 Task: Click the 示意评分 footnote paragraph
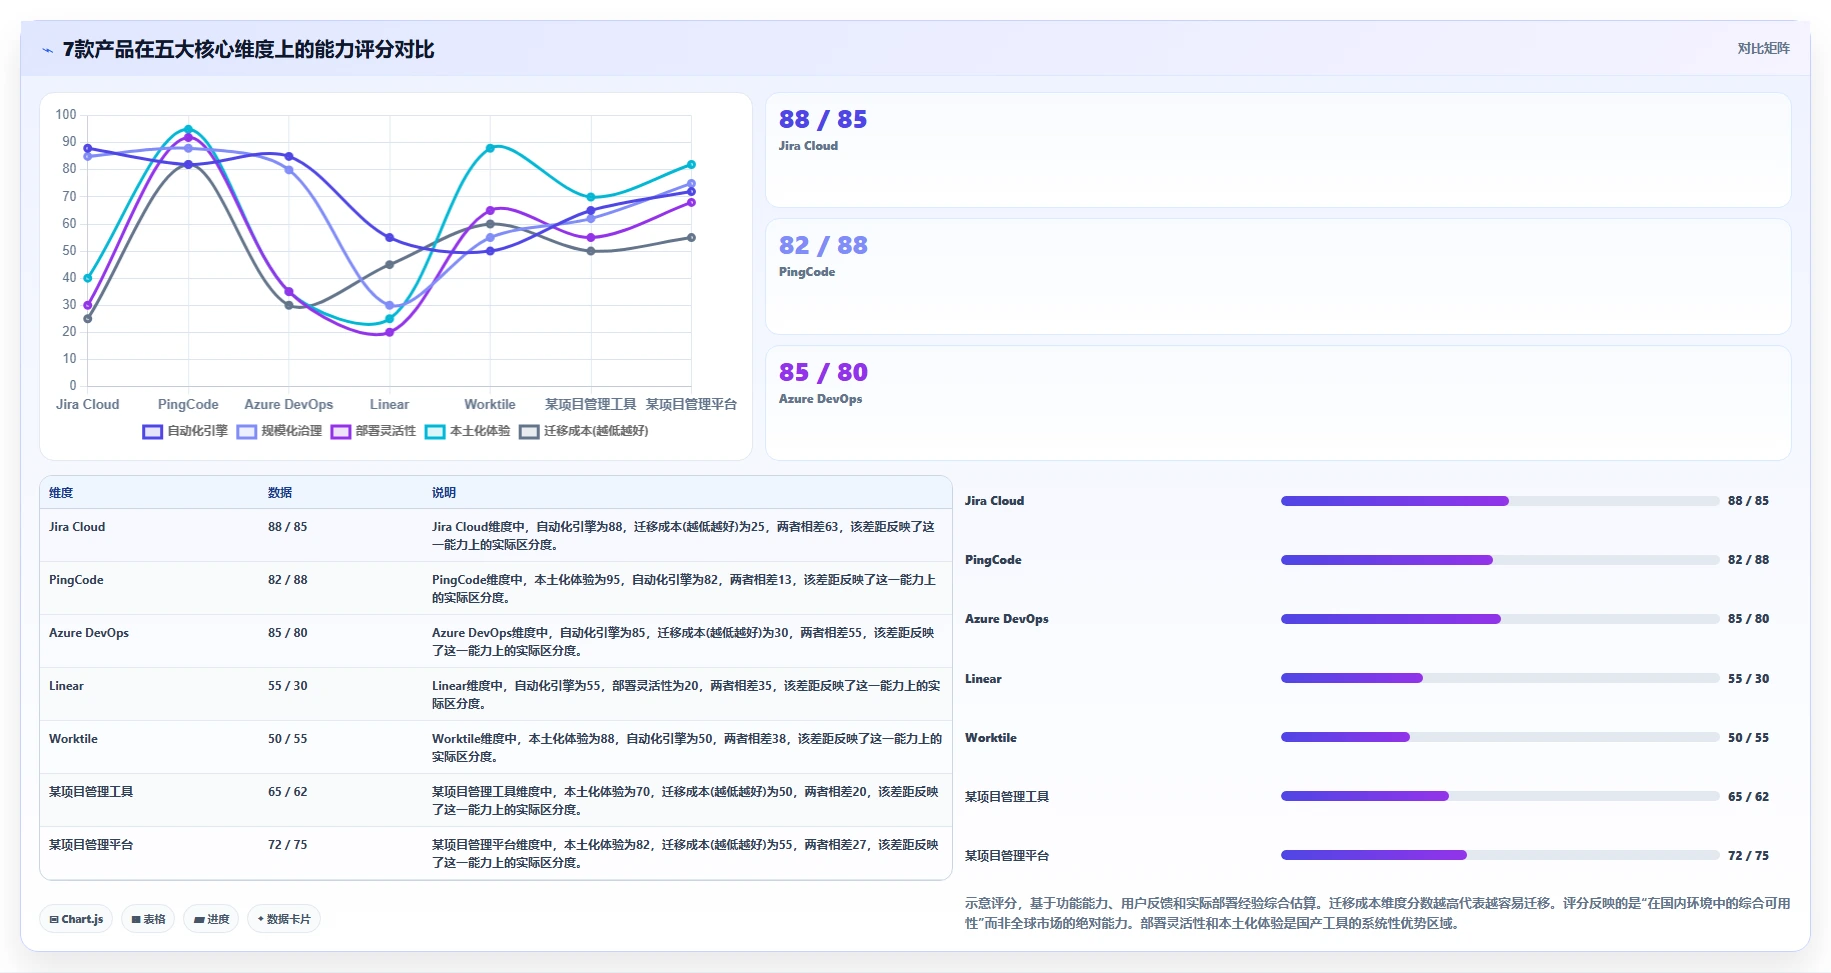point(1377,913)
